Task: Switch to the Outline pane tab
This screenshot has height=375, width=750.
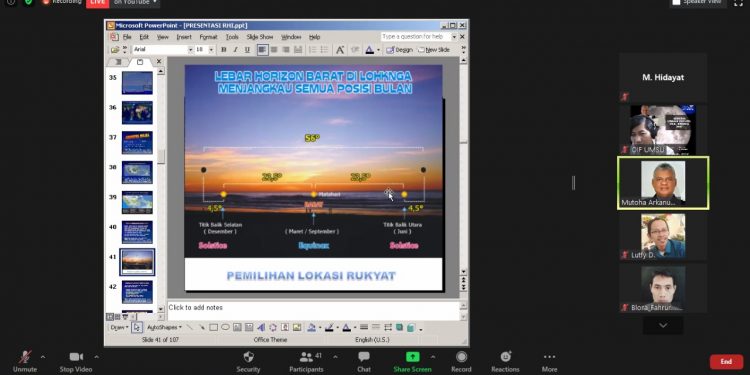Action: [118, 62]
